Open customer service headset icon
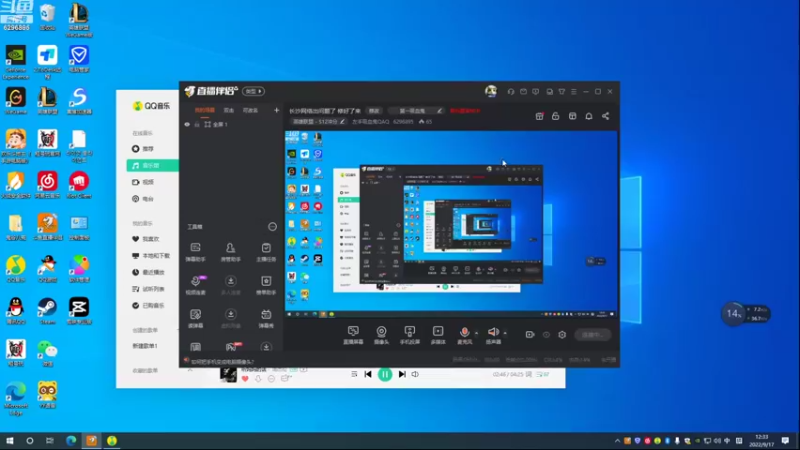 pyautogui.click(x=511, y=92)
